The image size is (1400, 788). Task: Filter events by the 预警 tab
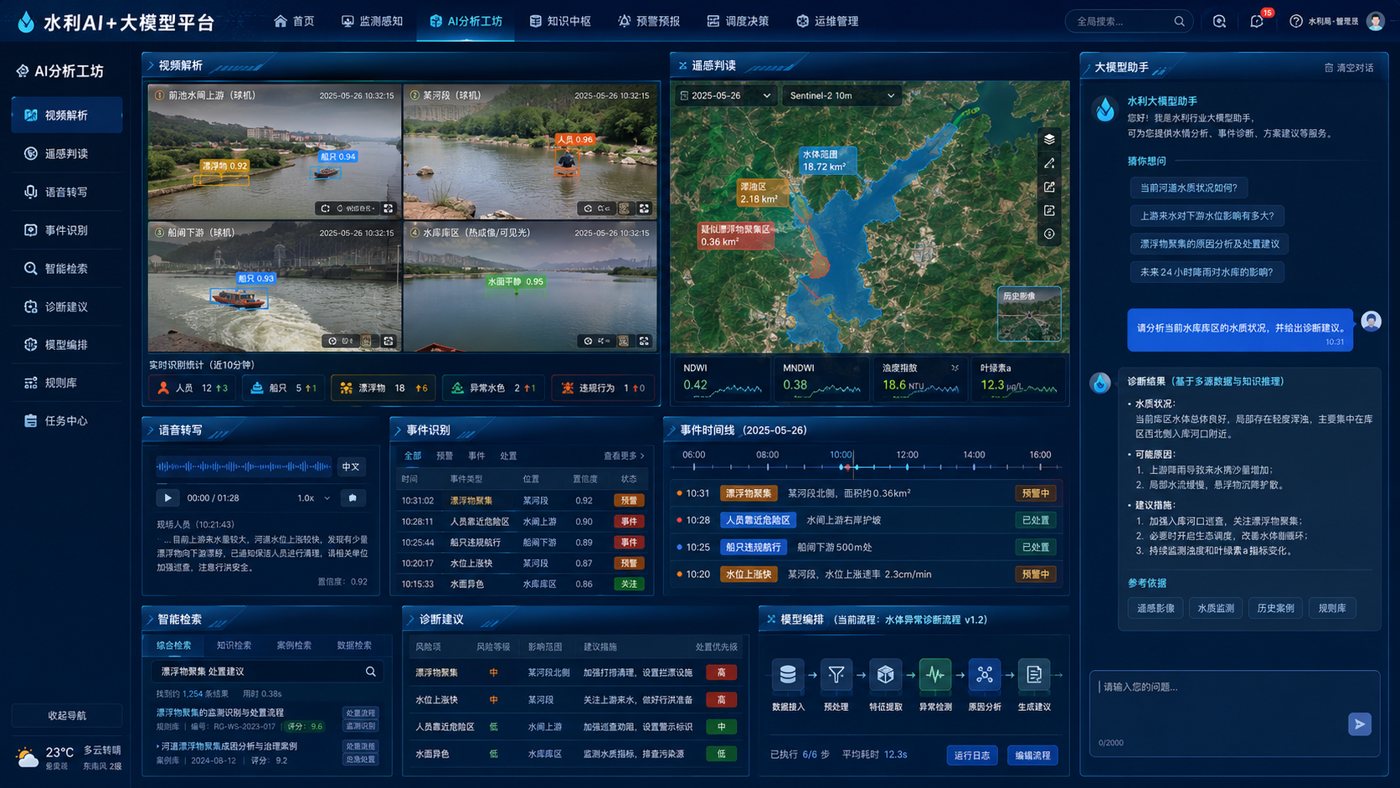coord(444,456)
